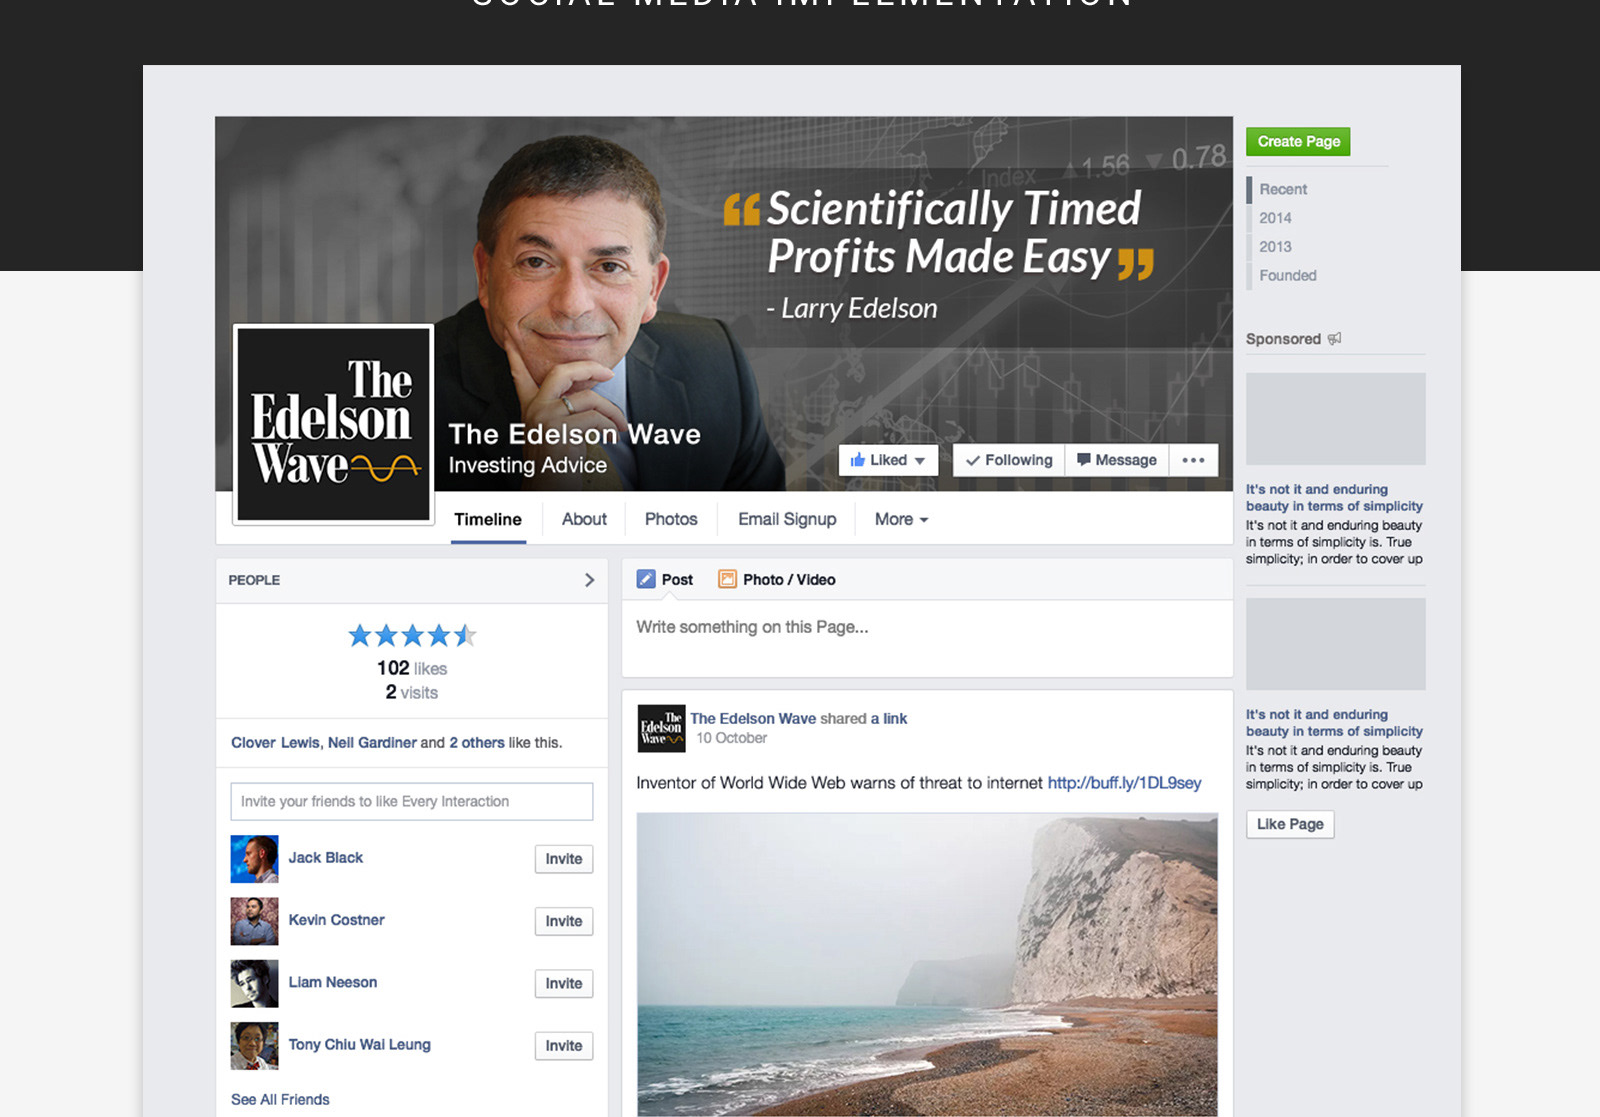The height and width of the screenshot is (1117, 1600).
Task: Click the 10 October post timestamp
Action: [x=731, y=738]
